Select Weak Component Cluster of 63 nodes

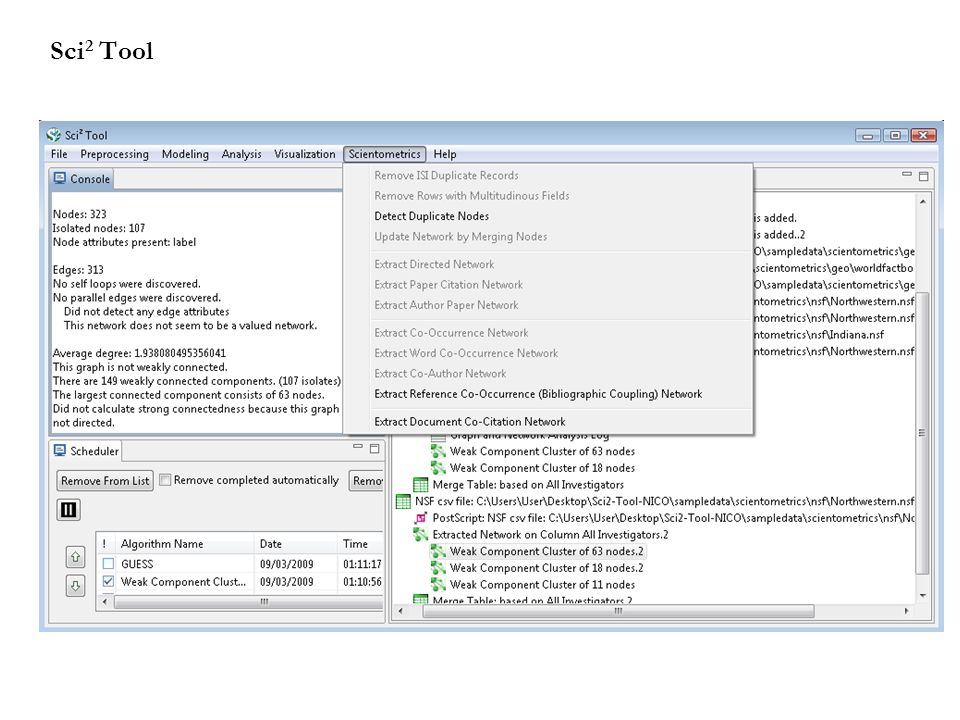542,451
